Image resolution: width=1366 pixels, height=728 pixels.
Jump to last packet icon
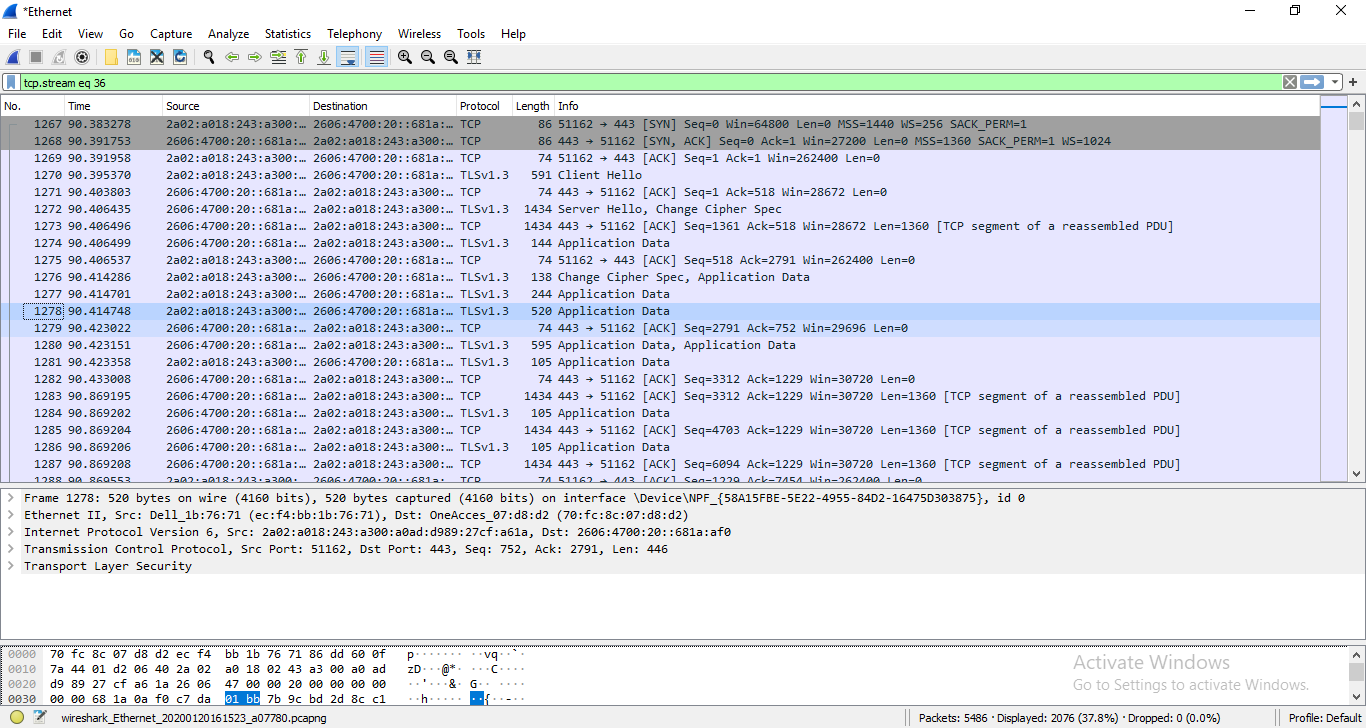pos(324,57)
